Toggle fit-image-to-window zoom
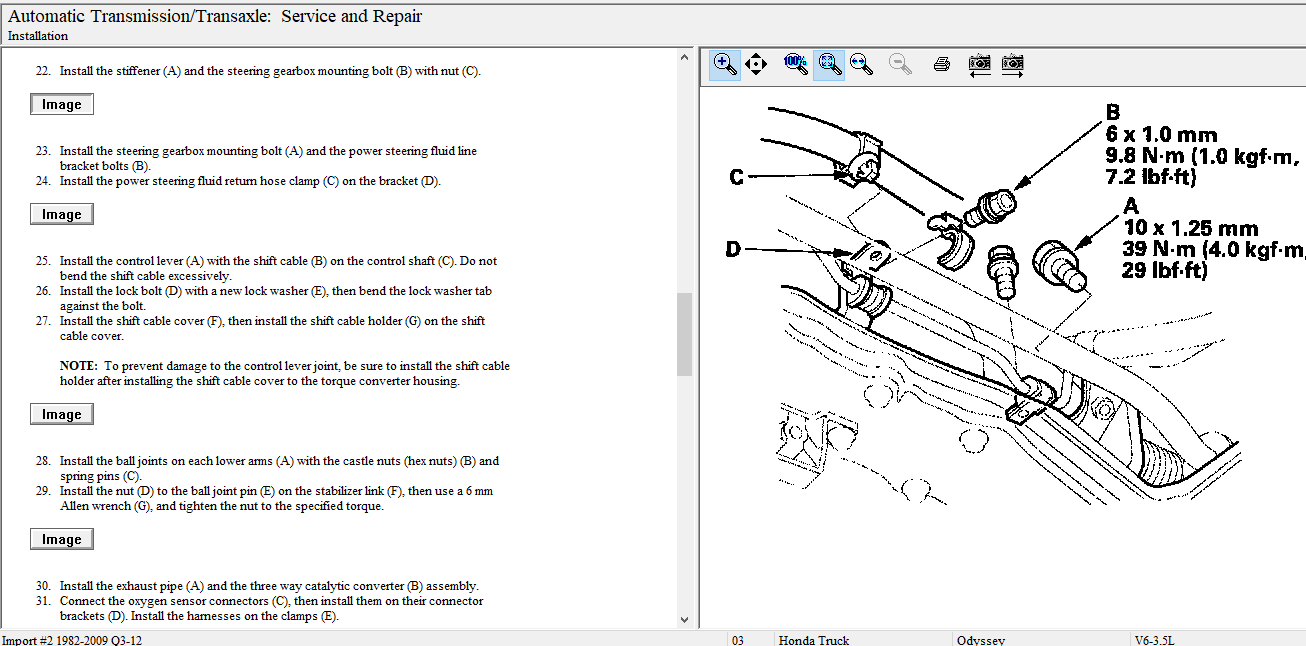The width and height of the screenshot is (1306, 646). pyautogui.click(x=829, y=65)
